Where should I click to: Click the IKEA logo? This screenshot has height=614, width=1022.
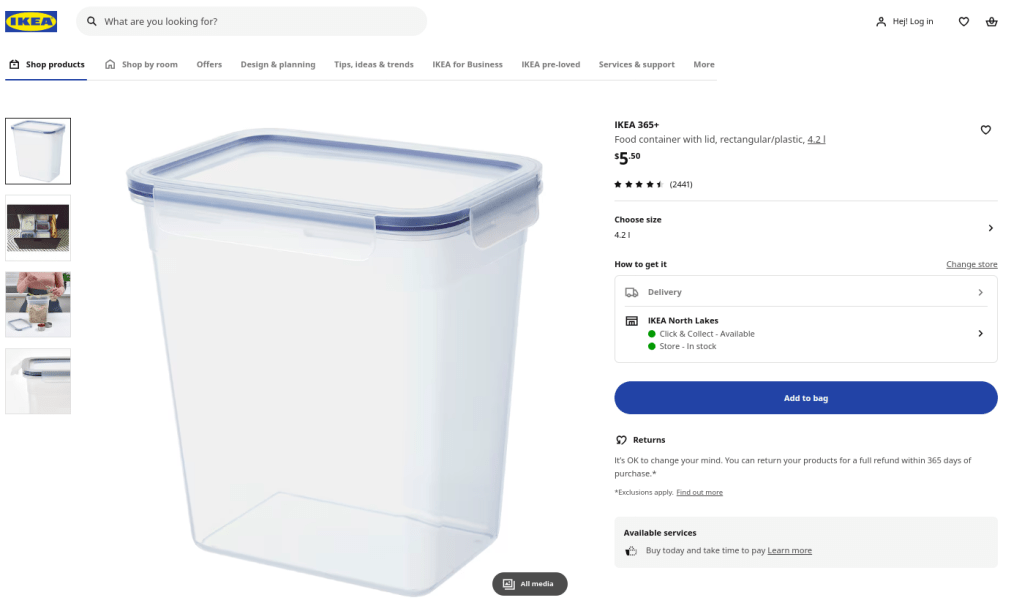31,21
